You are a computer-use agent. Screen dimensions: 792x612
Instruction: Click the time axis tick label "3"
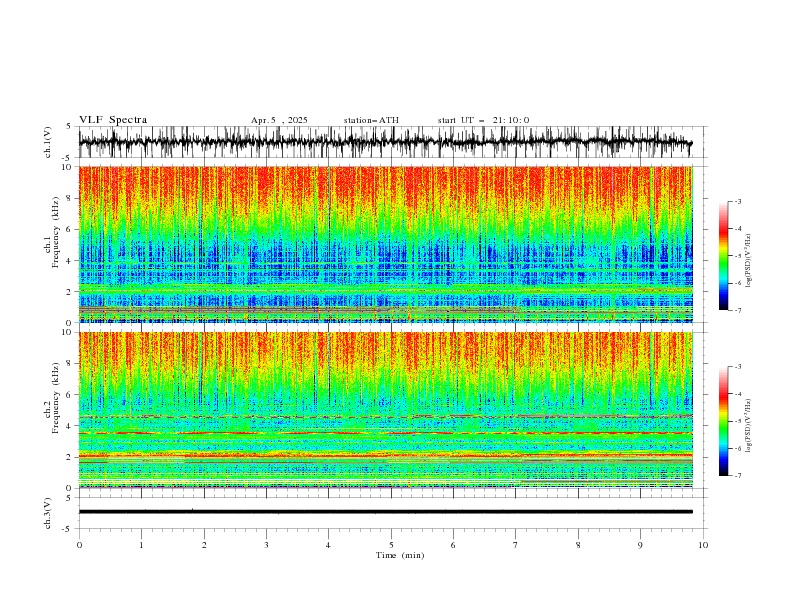tap(266, 545)
